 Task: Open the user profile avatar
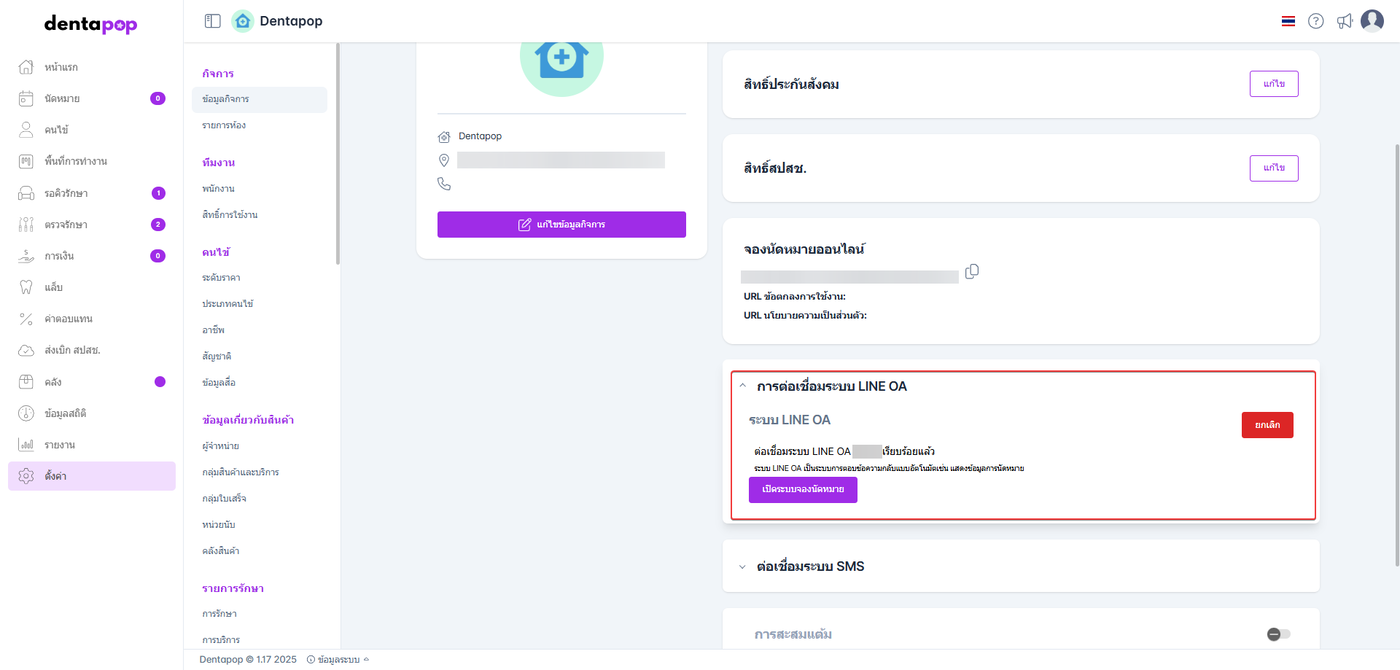pos(1372,21)
